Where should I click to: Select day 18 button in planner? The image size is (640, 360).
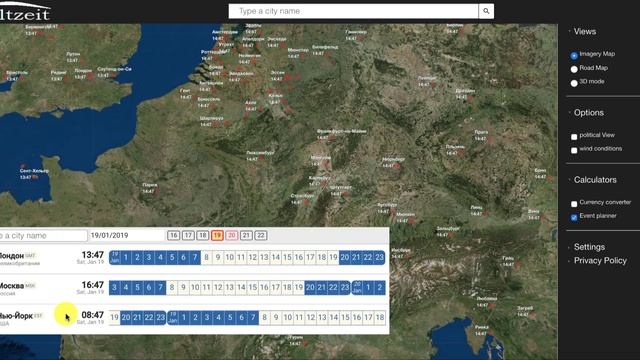(x=202, y=236)
